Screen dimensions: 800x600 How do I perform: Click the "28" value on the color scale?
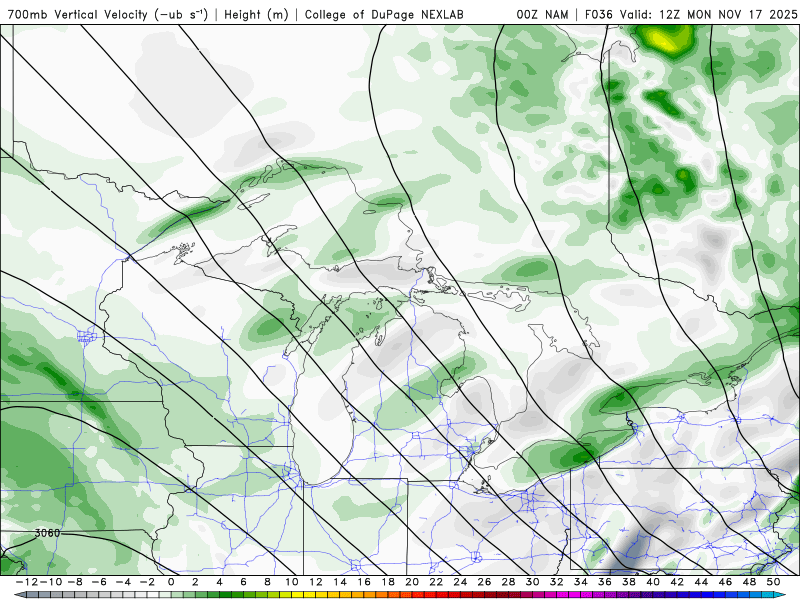(x=509, y=582)
